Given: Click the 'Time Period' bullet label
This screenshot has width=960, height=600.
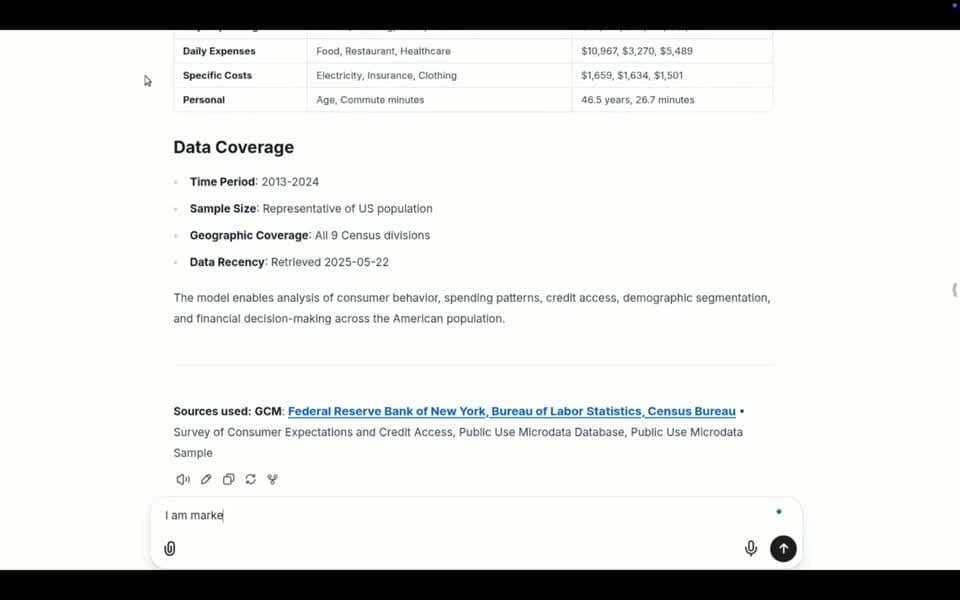Looking at the screenshot, I should (222, 182).
